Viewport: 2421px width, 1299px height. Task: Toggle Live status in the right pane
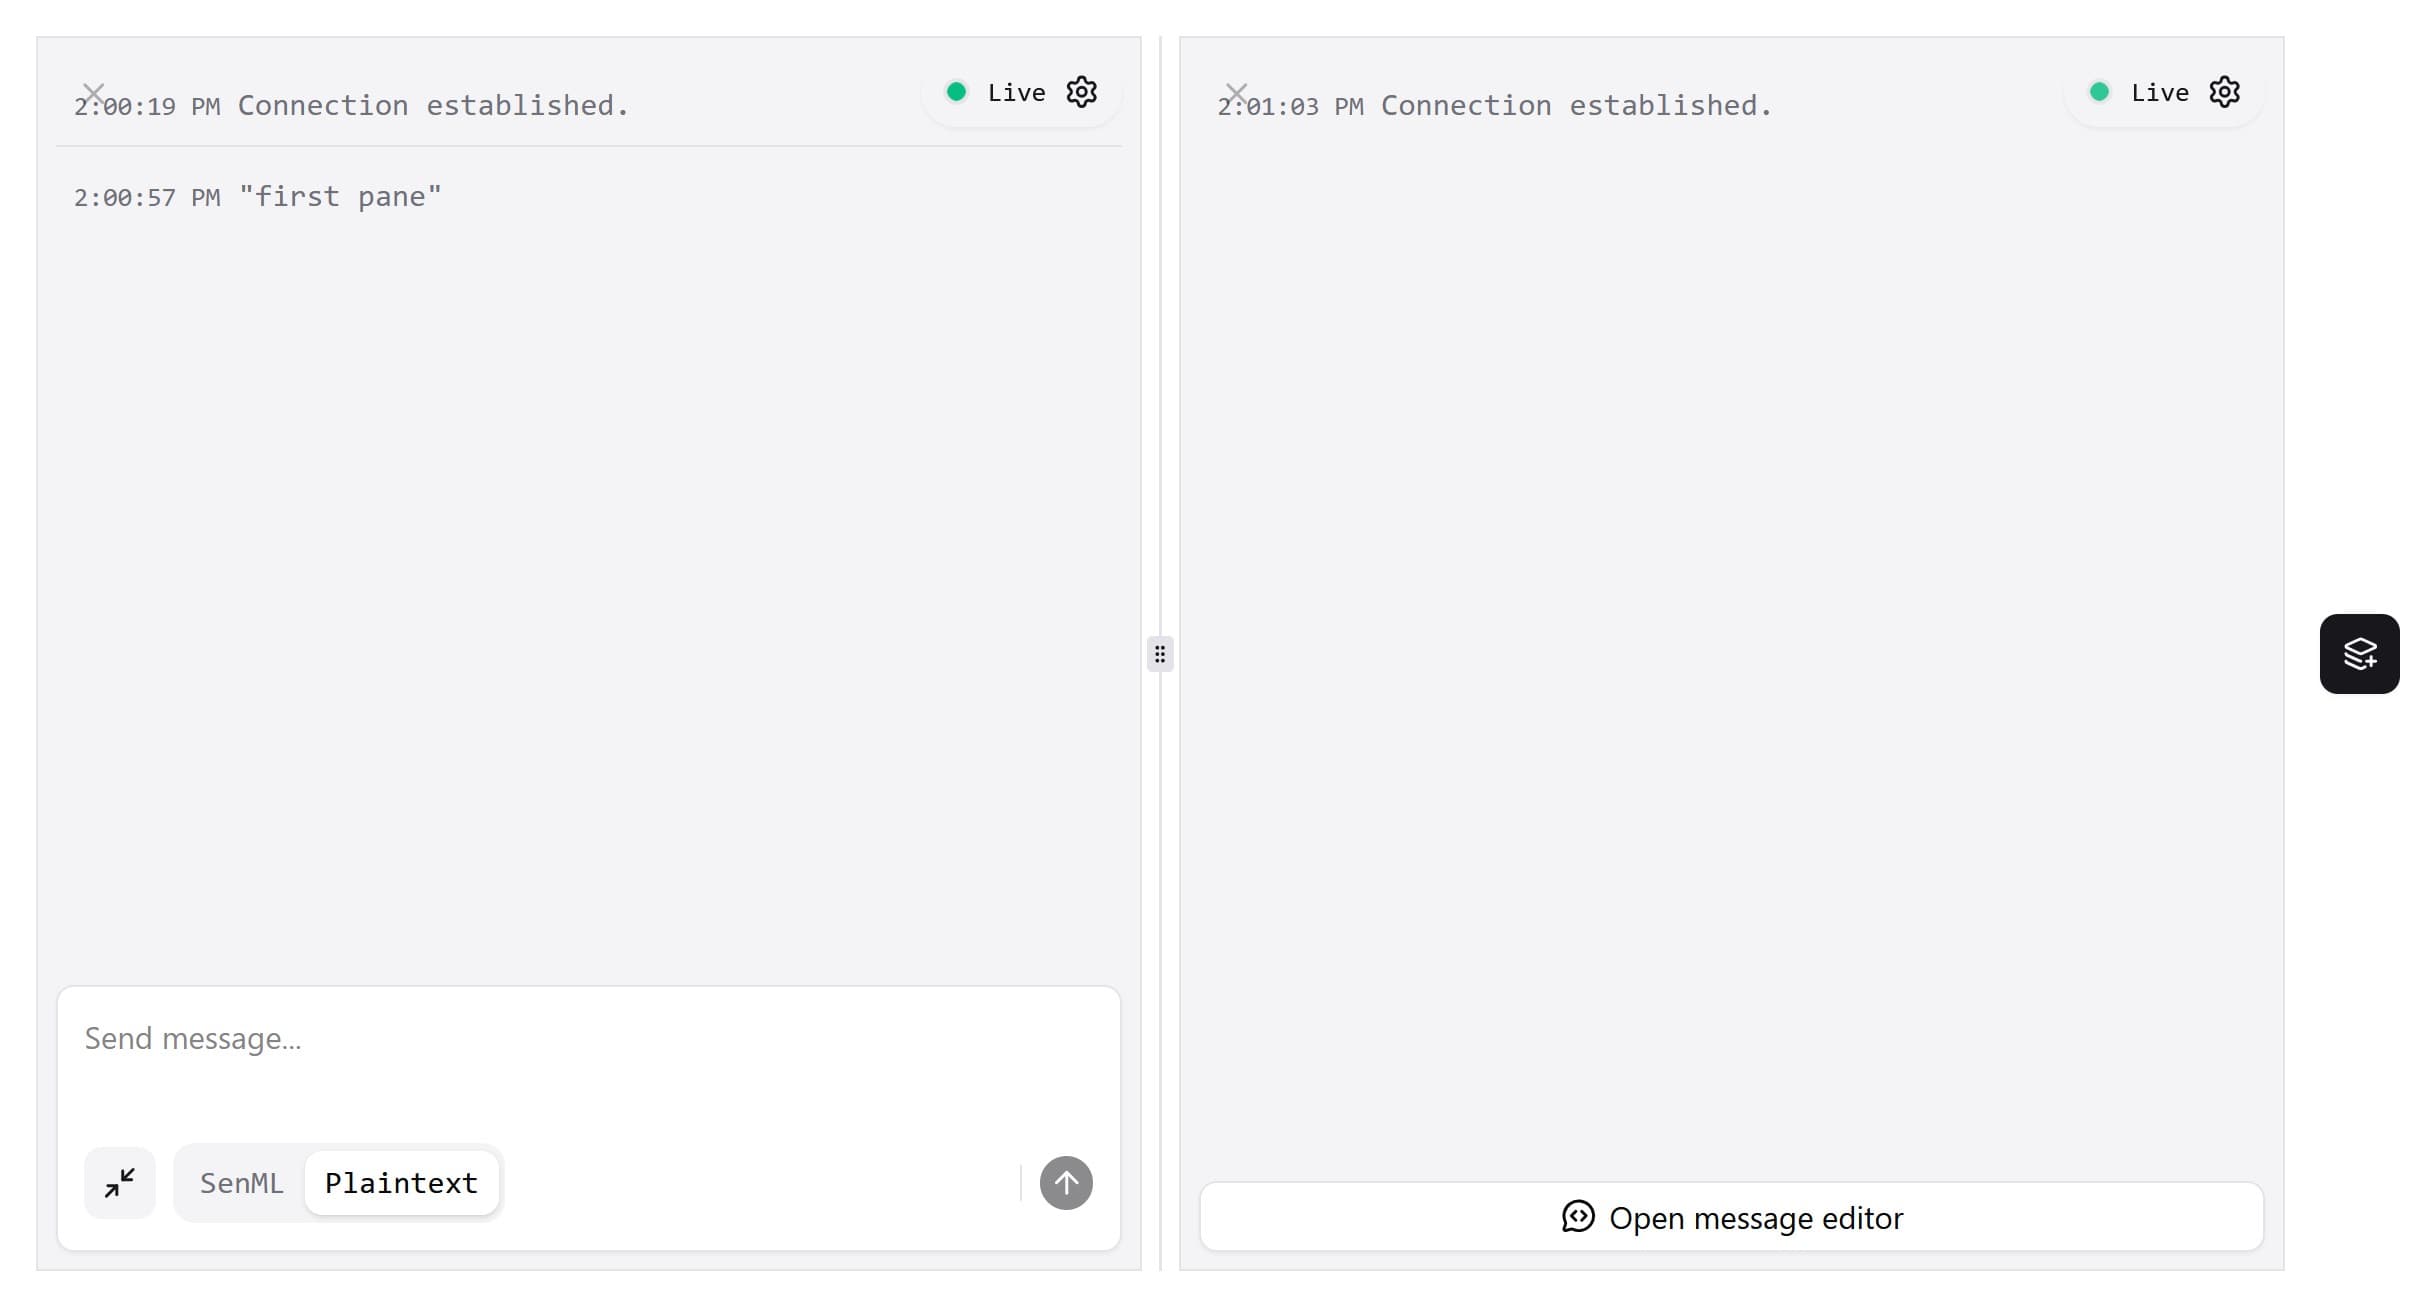tap(2141, 92)
